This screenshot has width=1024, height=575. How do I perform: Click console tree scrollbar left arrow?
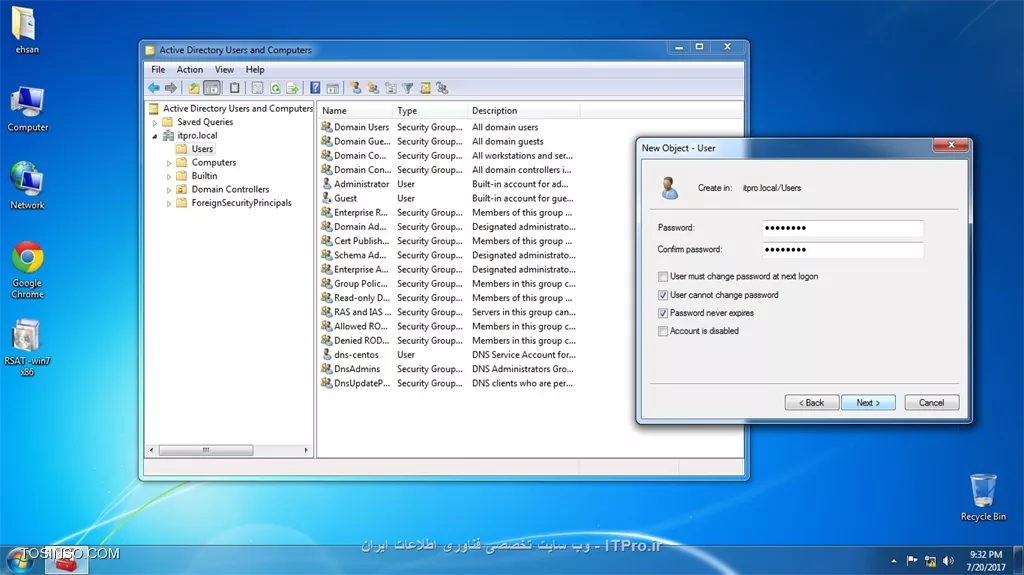click(152, 450)
